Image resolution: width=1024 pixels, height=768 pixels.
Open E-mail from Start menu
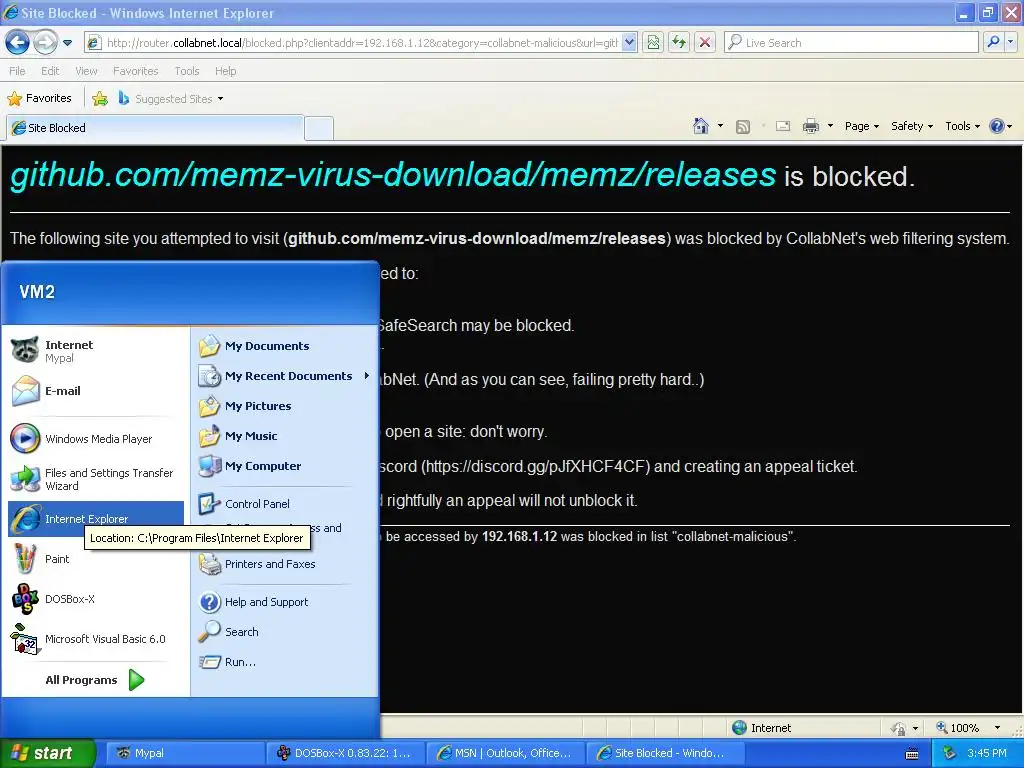[96, 391]
